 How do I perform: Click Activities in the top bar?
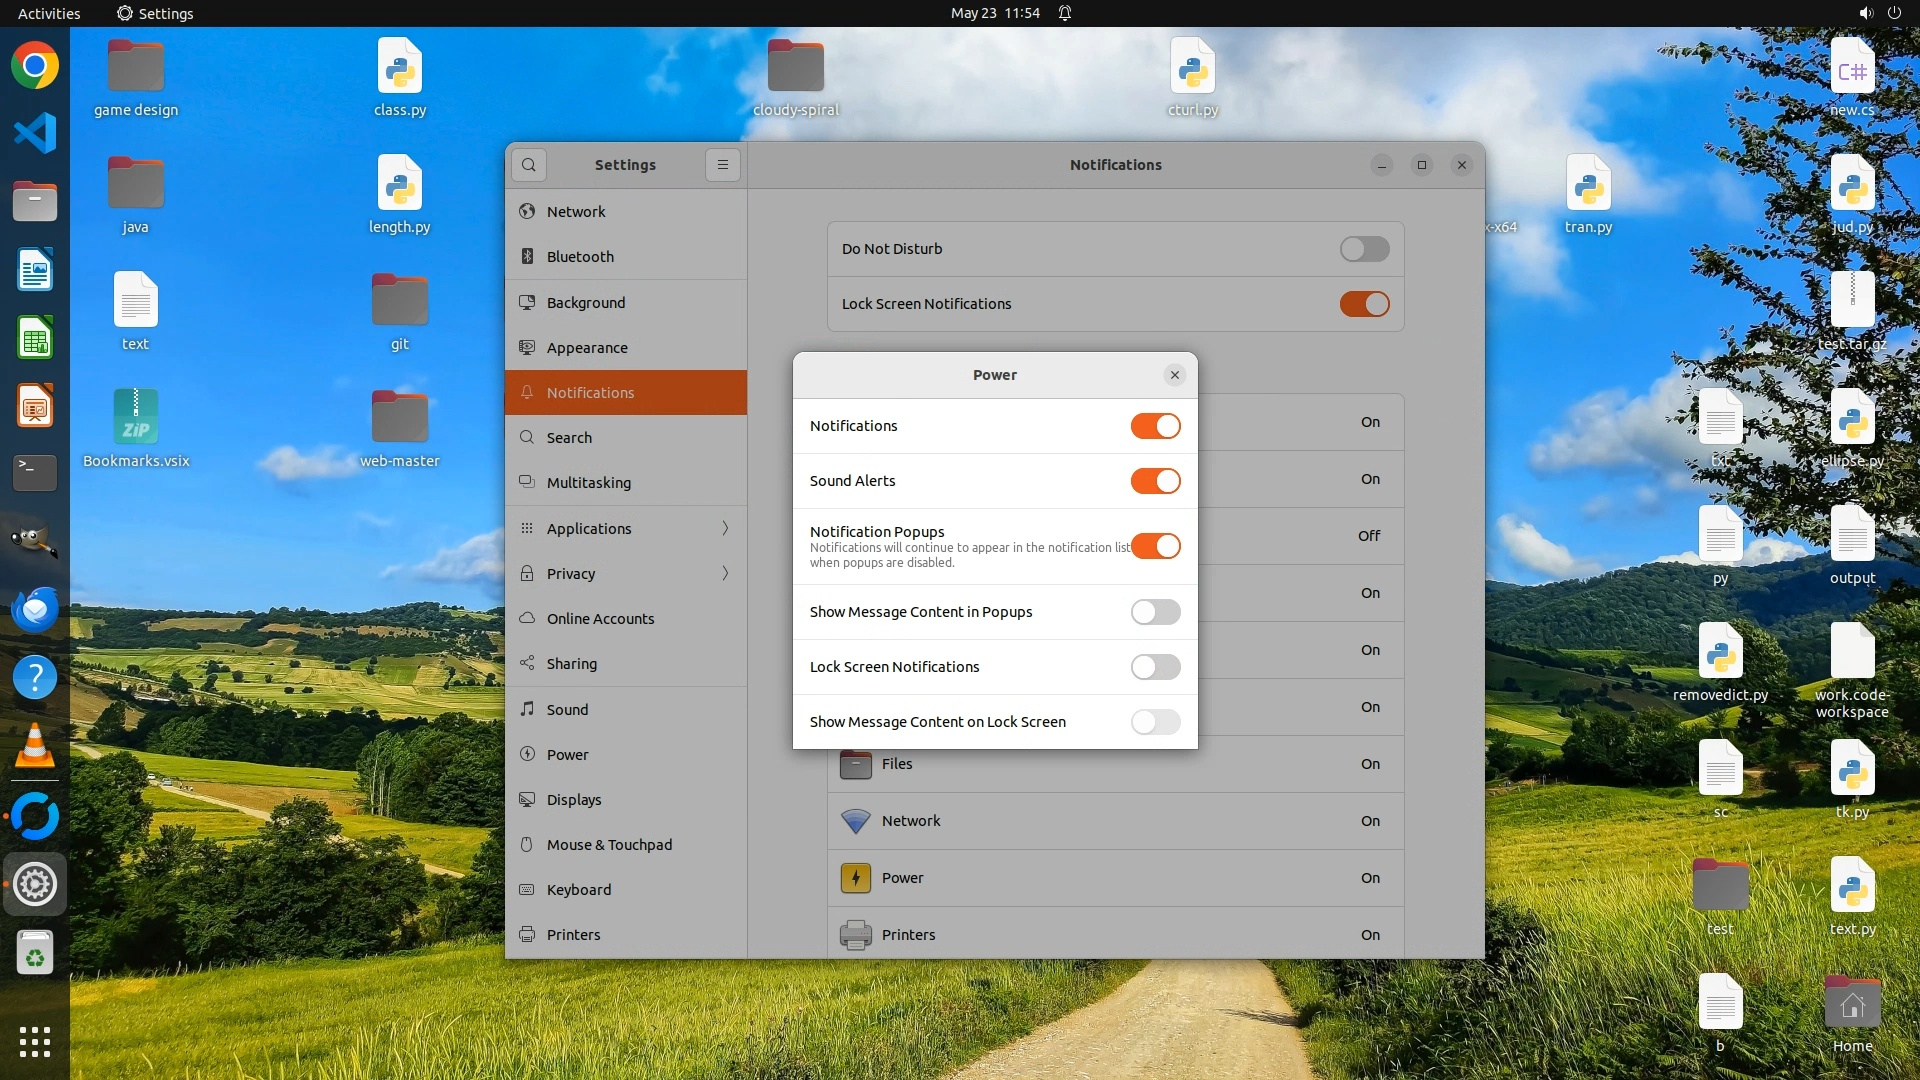(49, 13)
